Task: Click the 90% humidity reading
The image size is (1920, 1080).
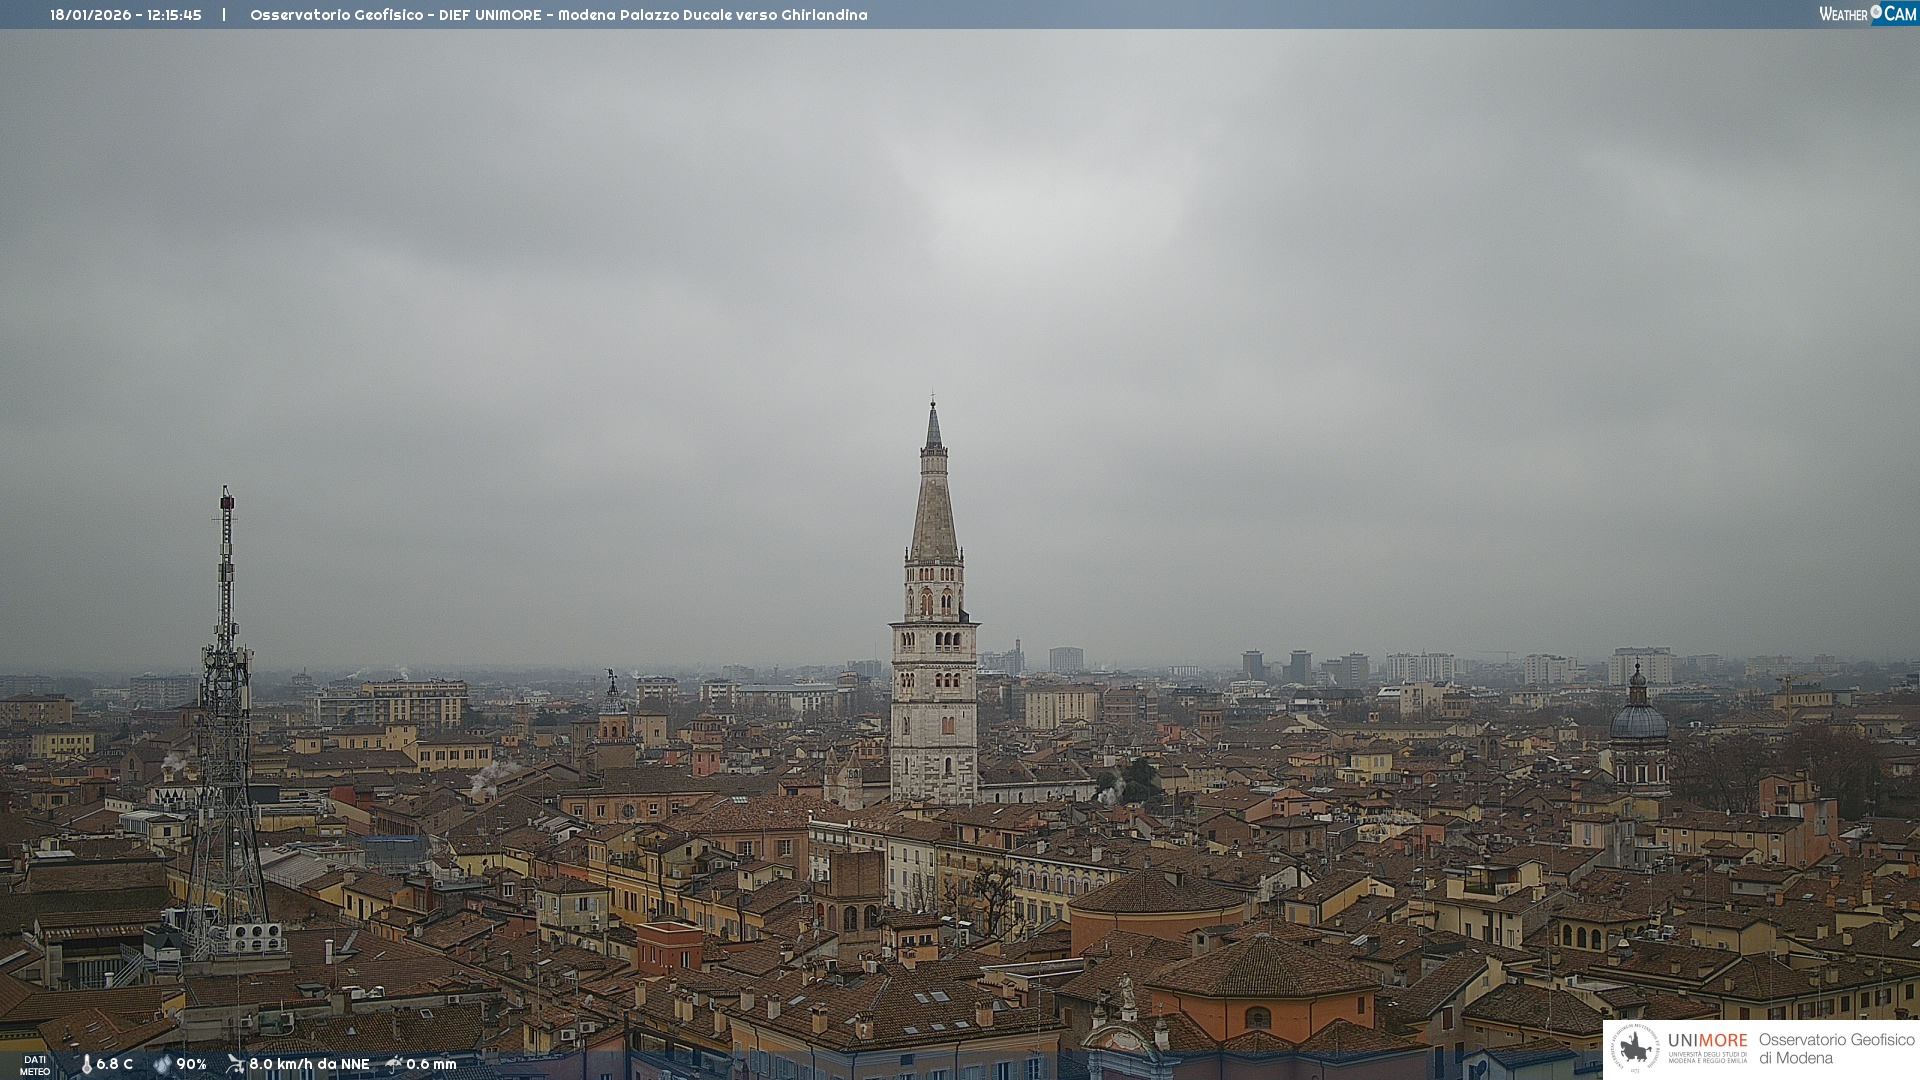Action: tap(191, 1064)
